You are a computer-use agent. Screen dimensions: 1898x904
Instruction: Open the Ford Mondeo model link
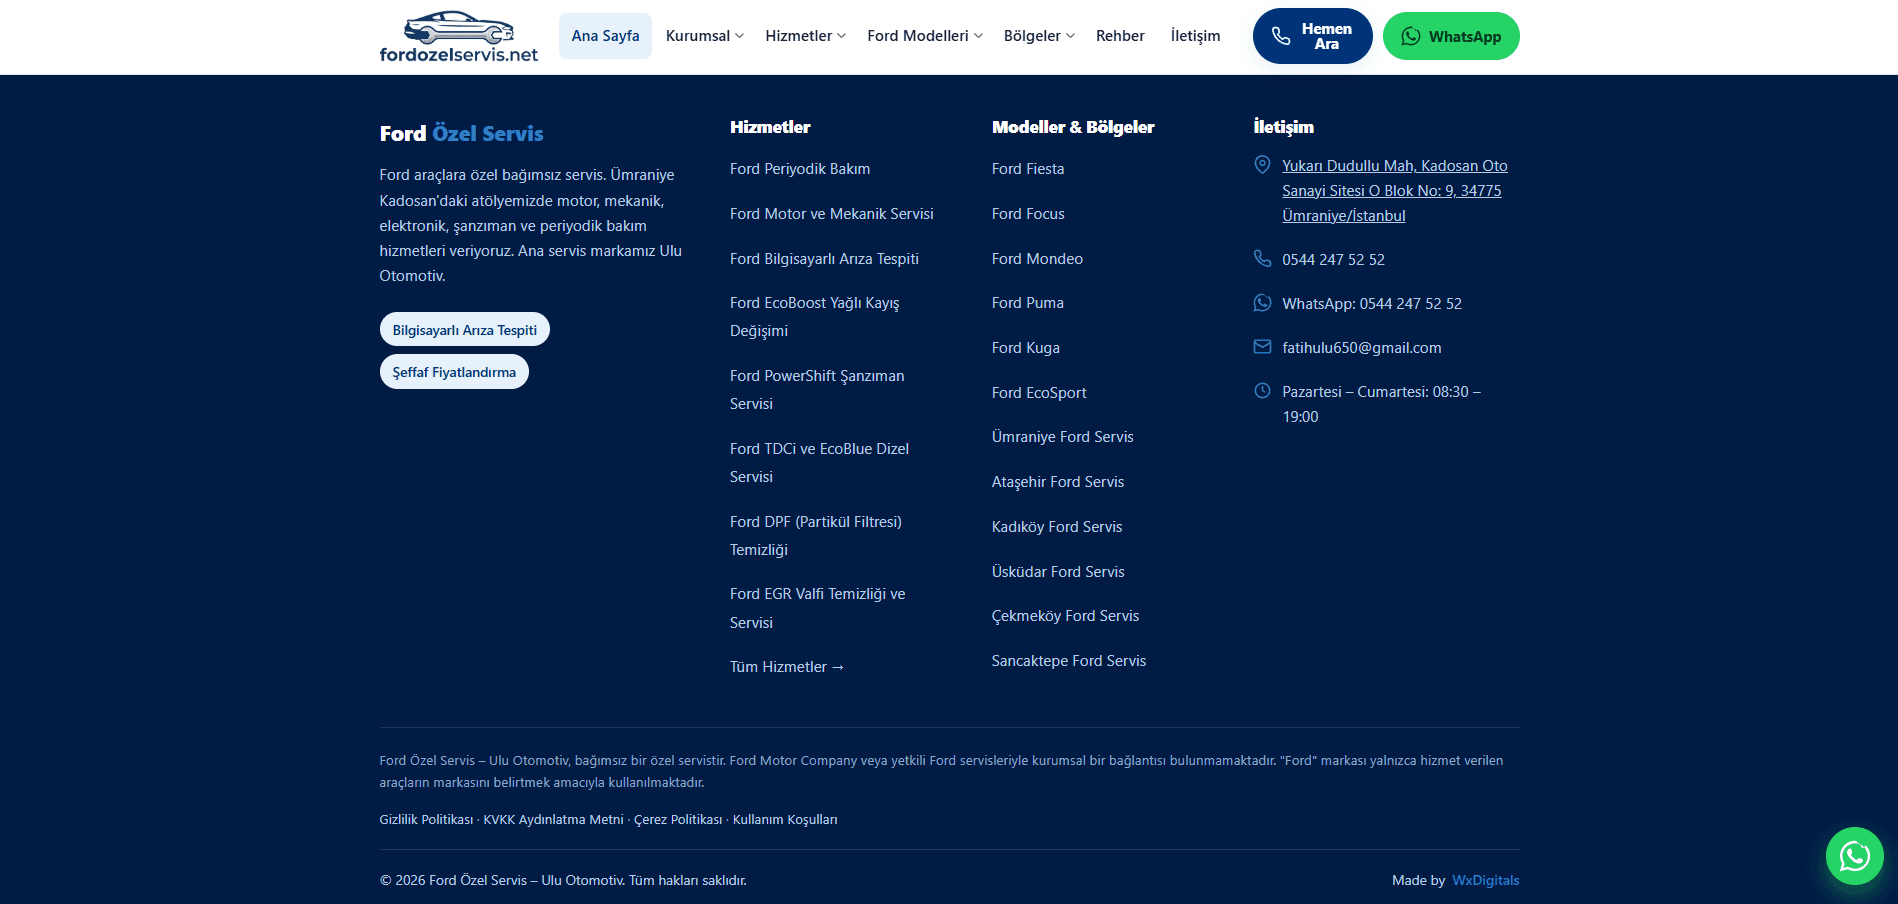tap(1037, 259)
